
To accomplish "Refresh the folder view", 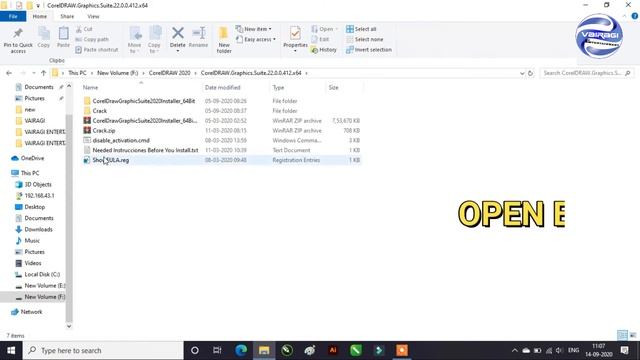I will tap(530, 73).
